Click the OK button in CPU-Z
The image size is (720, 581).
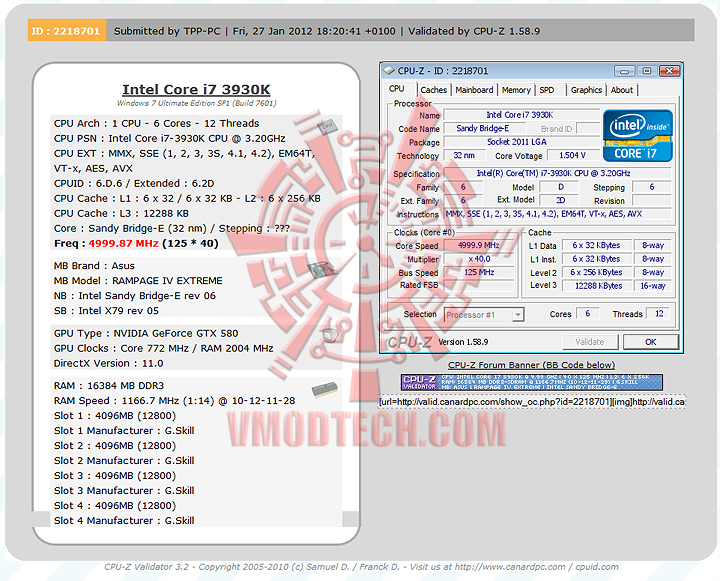pyautogui.click(x=651, y=342)
